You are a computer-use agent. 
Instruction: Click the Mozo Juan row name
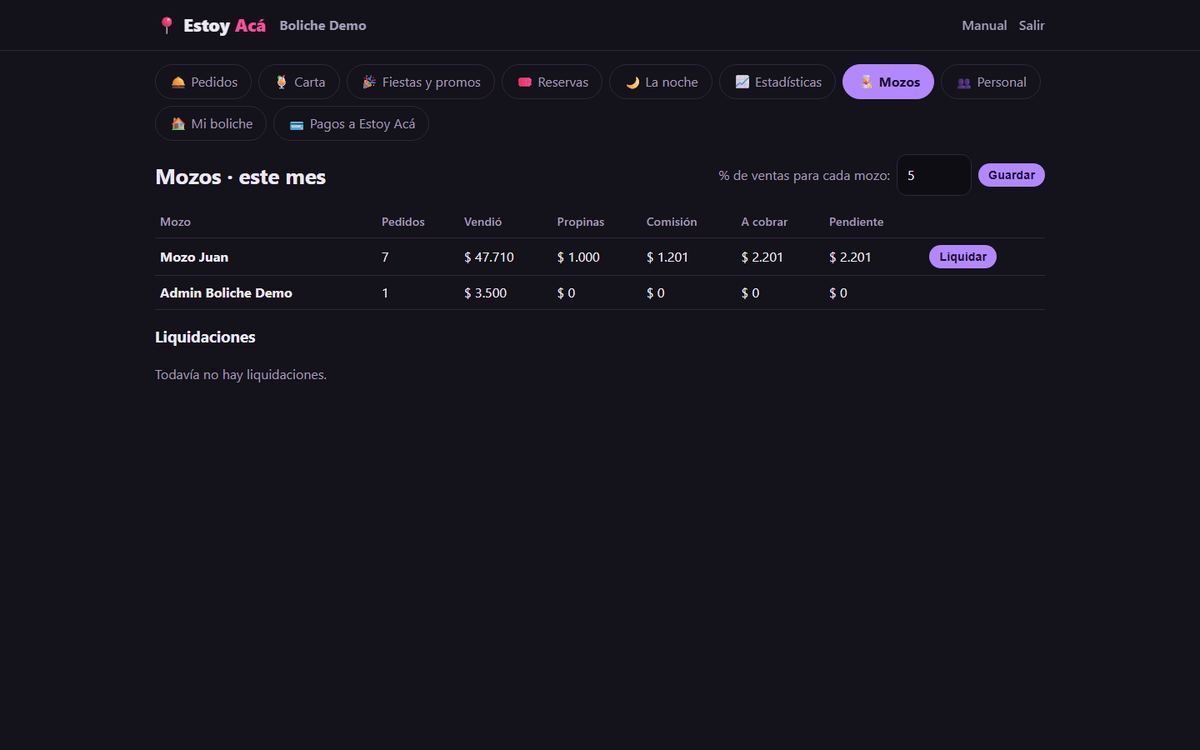(x=194, y=257)
